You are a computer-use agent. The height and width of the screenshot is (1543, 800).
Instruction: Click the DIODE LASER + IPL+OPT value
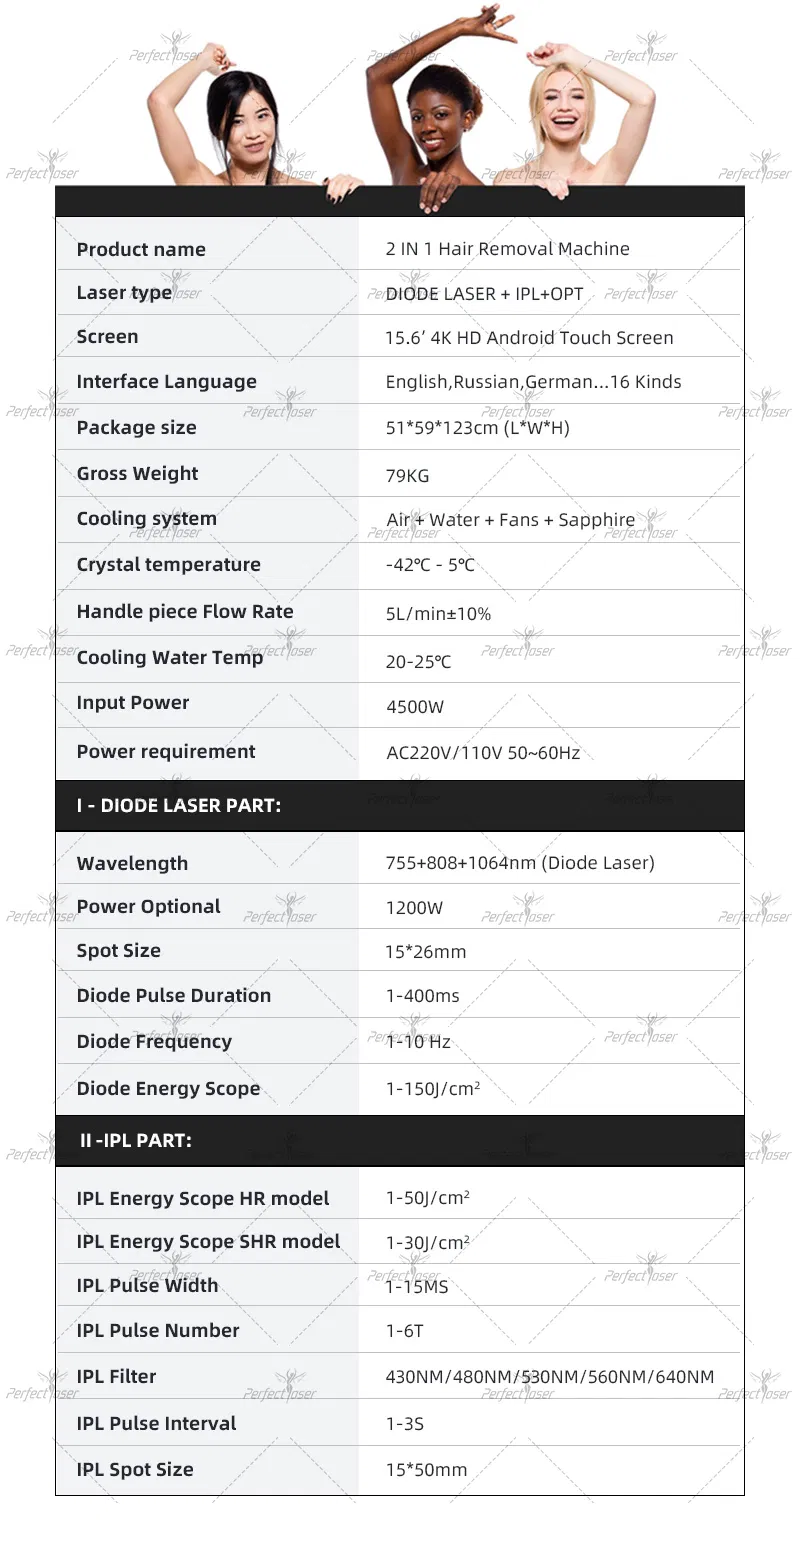tap(484, 294)
